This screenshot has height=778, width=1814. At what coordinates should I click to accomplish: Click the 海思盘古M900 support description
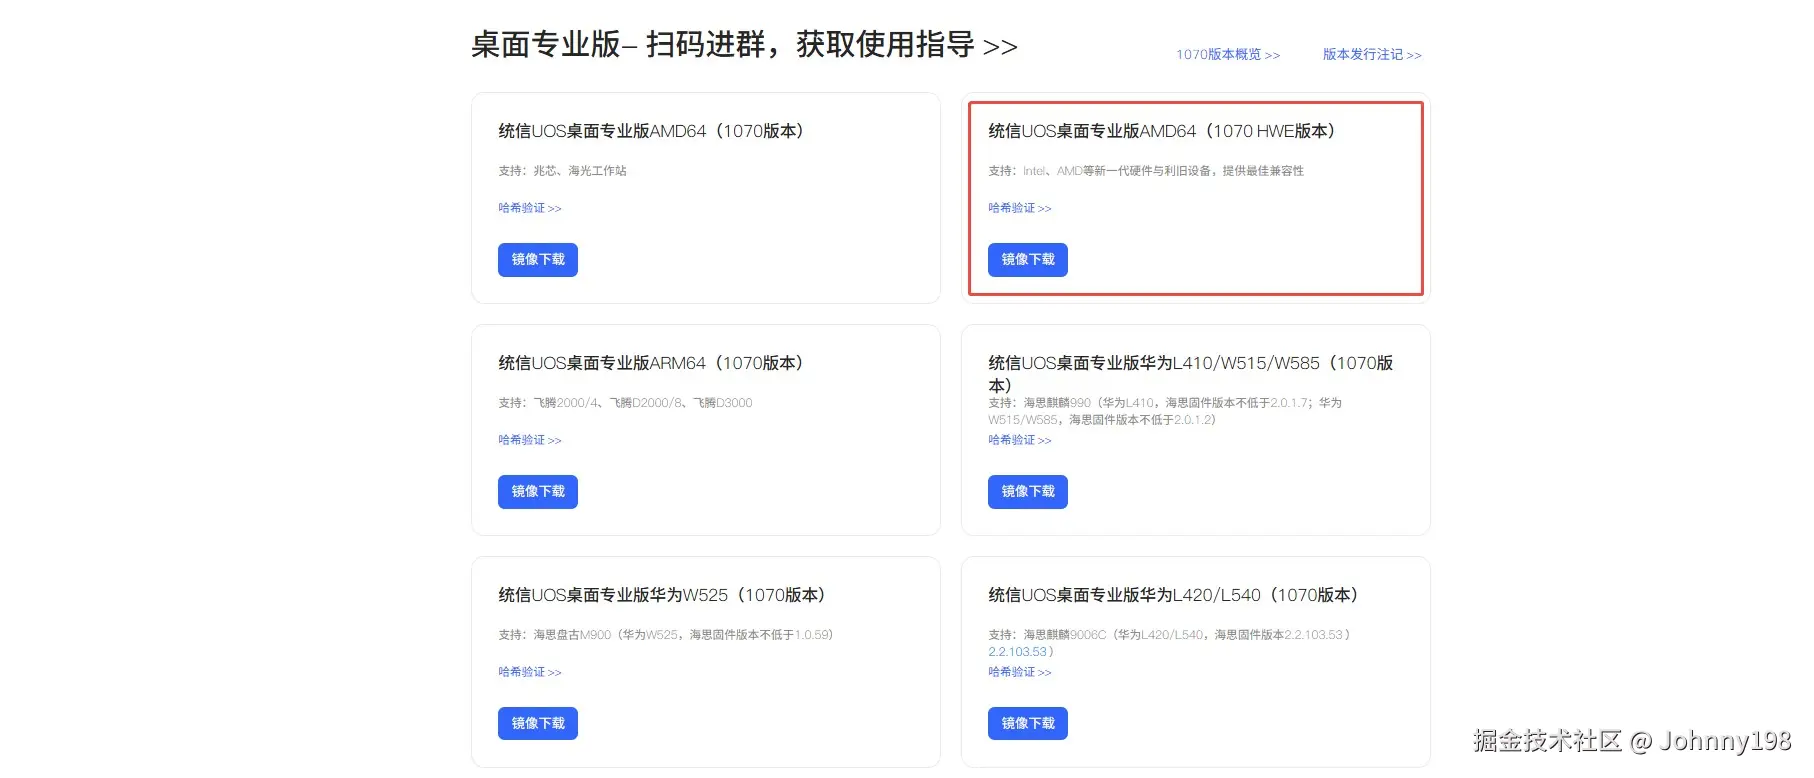point(665,635)
